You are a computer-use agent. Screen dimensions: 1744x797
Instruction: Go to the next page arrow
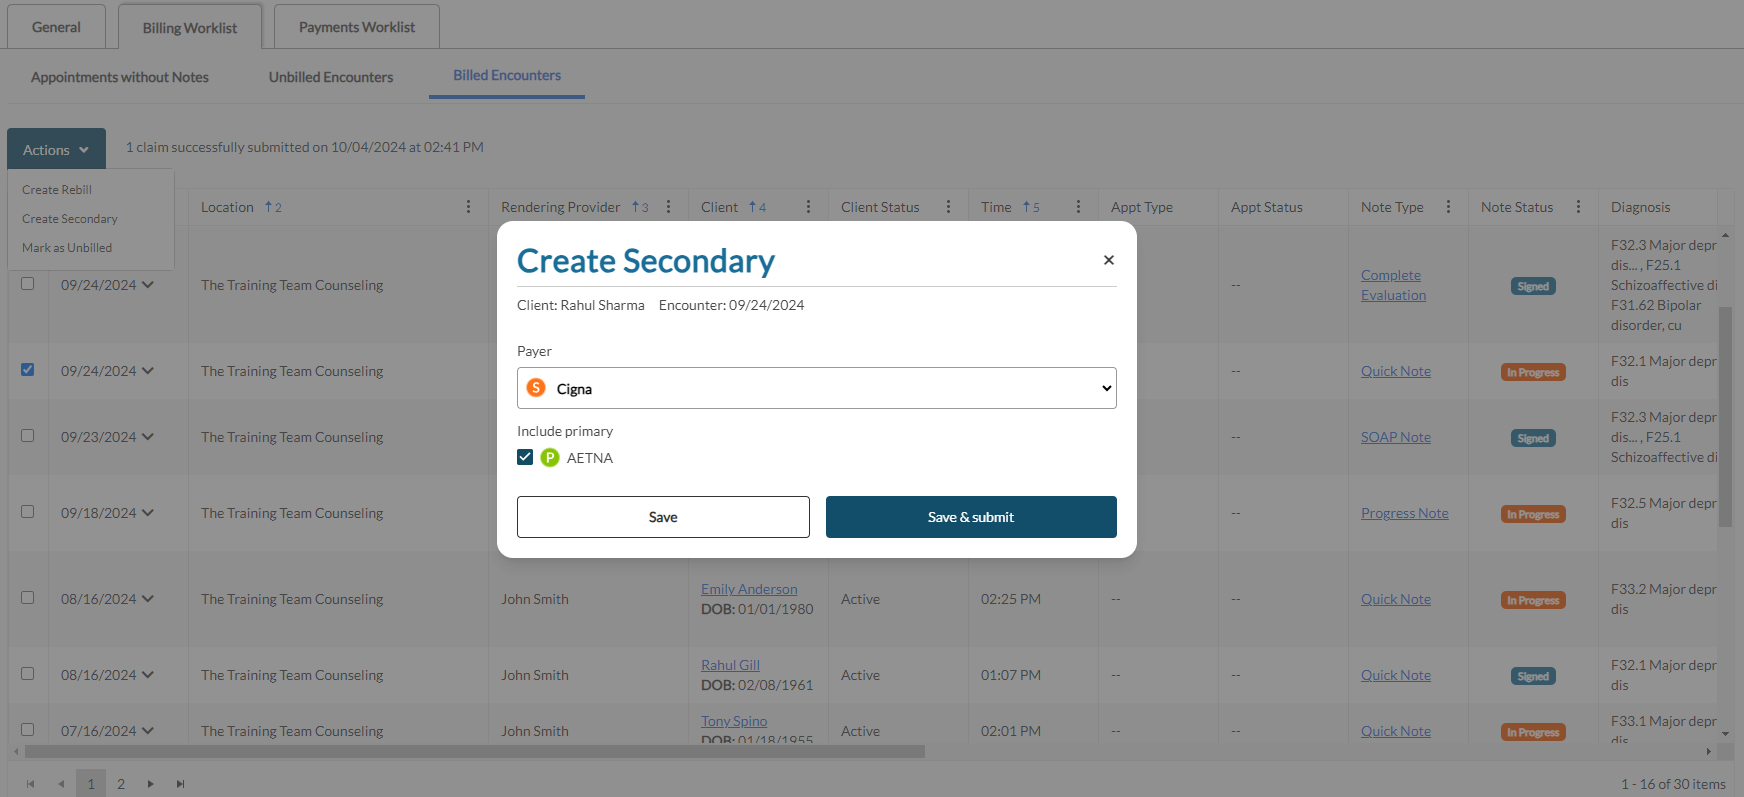pos(150,784)
